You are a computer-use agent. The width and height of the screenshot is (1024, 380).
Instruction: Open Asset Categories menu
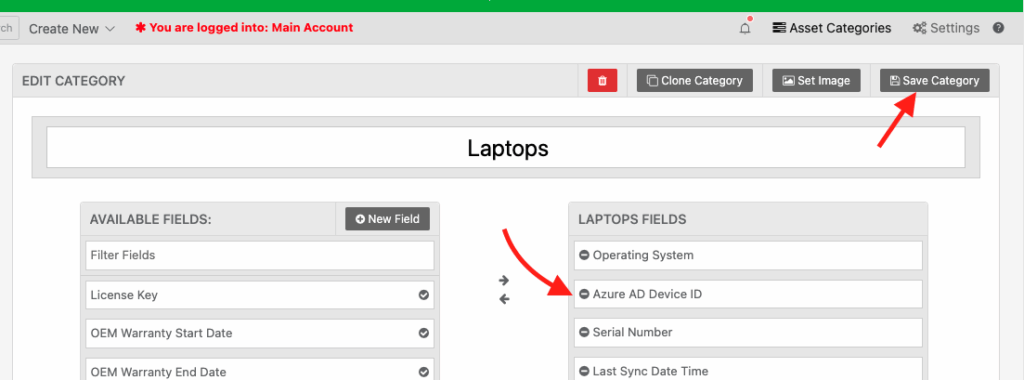pyautogui.click(x=831, y=28)
